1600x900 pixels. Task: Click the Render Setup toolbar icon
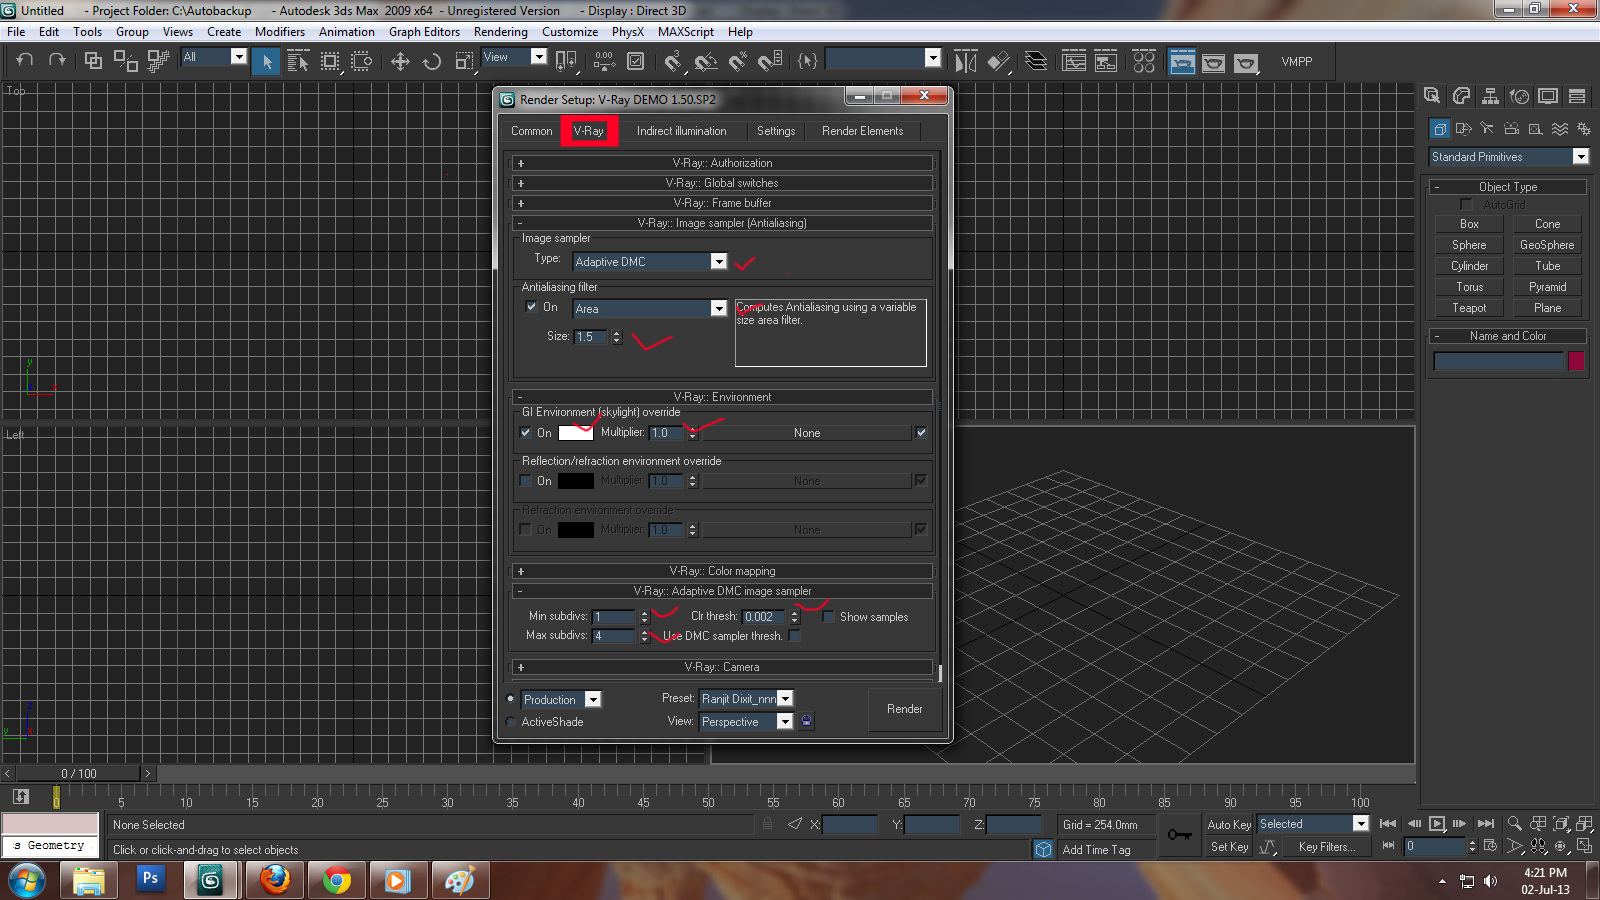(x=1182, y=61)
